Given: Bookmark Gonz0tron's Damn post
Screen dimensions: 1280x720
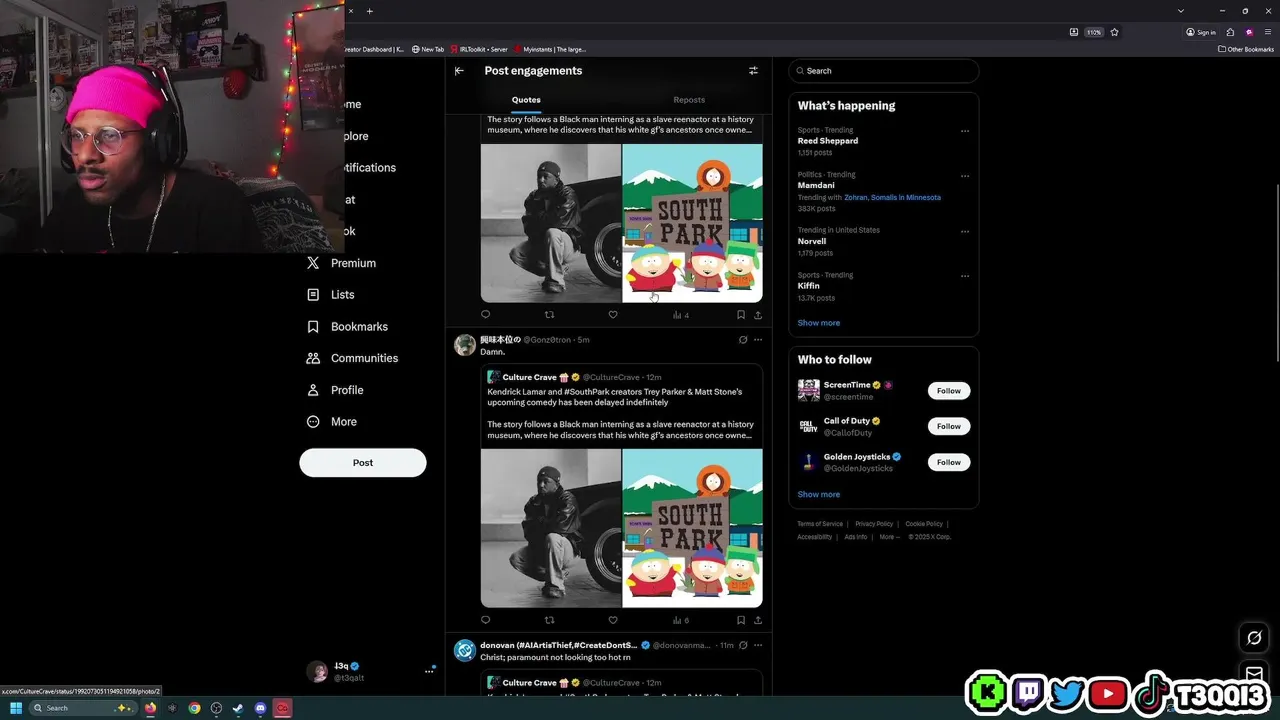Looking at the screenshot, I should point(740,620).
